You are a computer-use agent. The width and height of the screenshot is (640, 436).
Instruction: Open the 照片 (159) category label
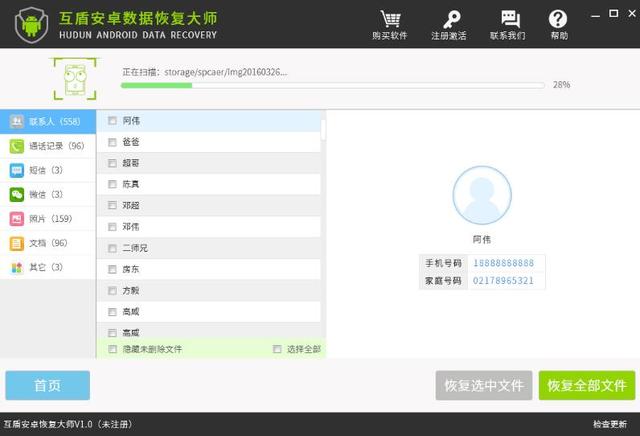click(51, 219)
